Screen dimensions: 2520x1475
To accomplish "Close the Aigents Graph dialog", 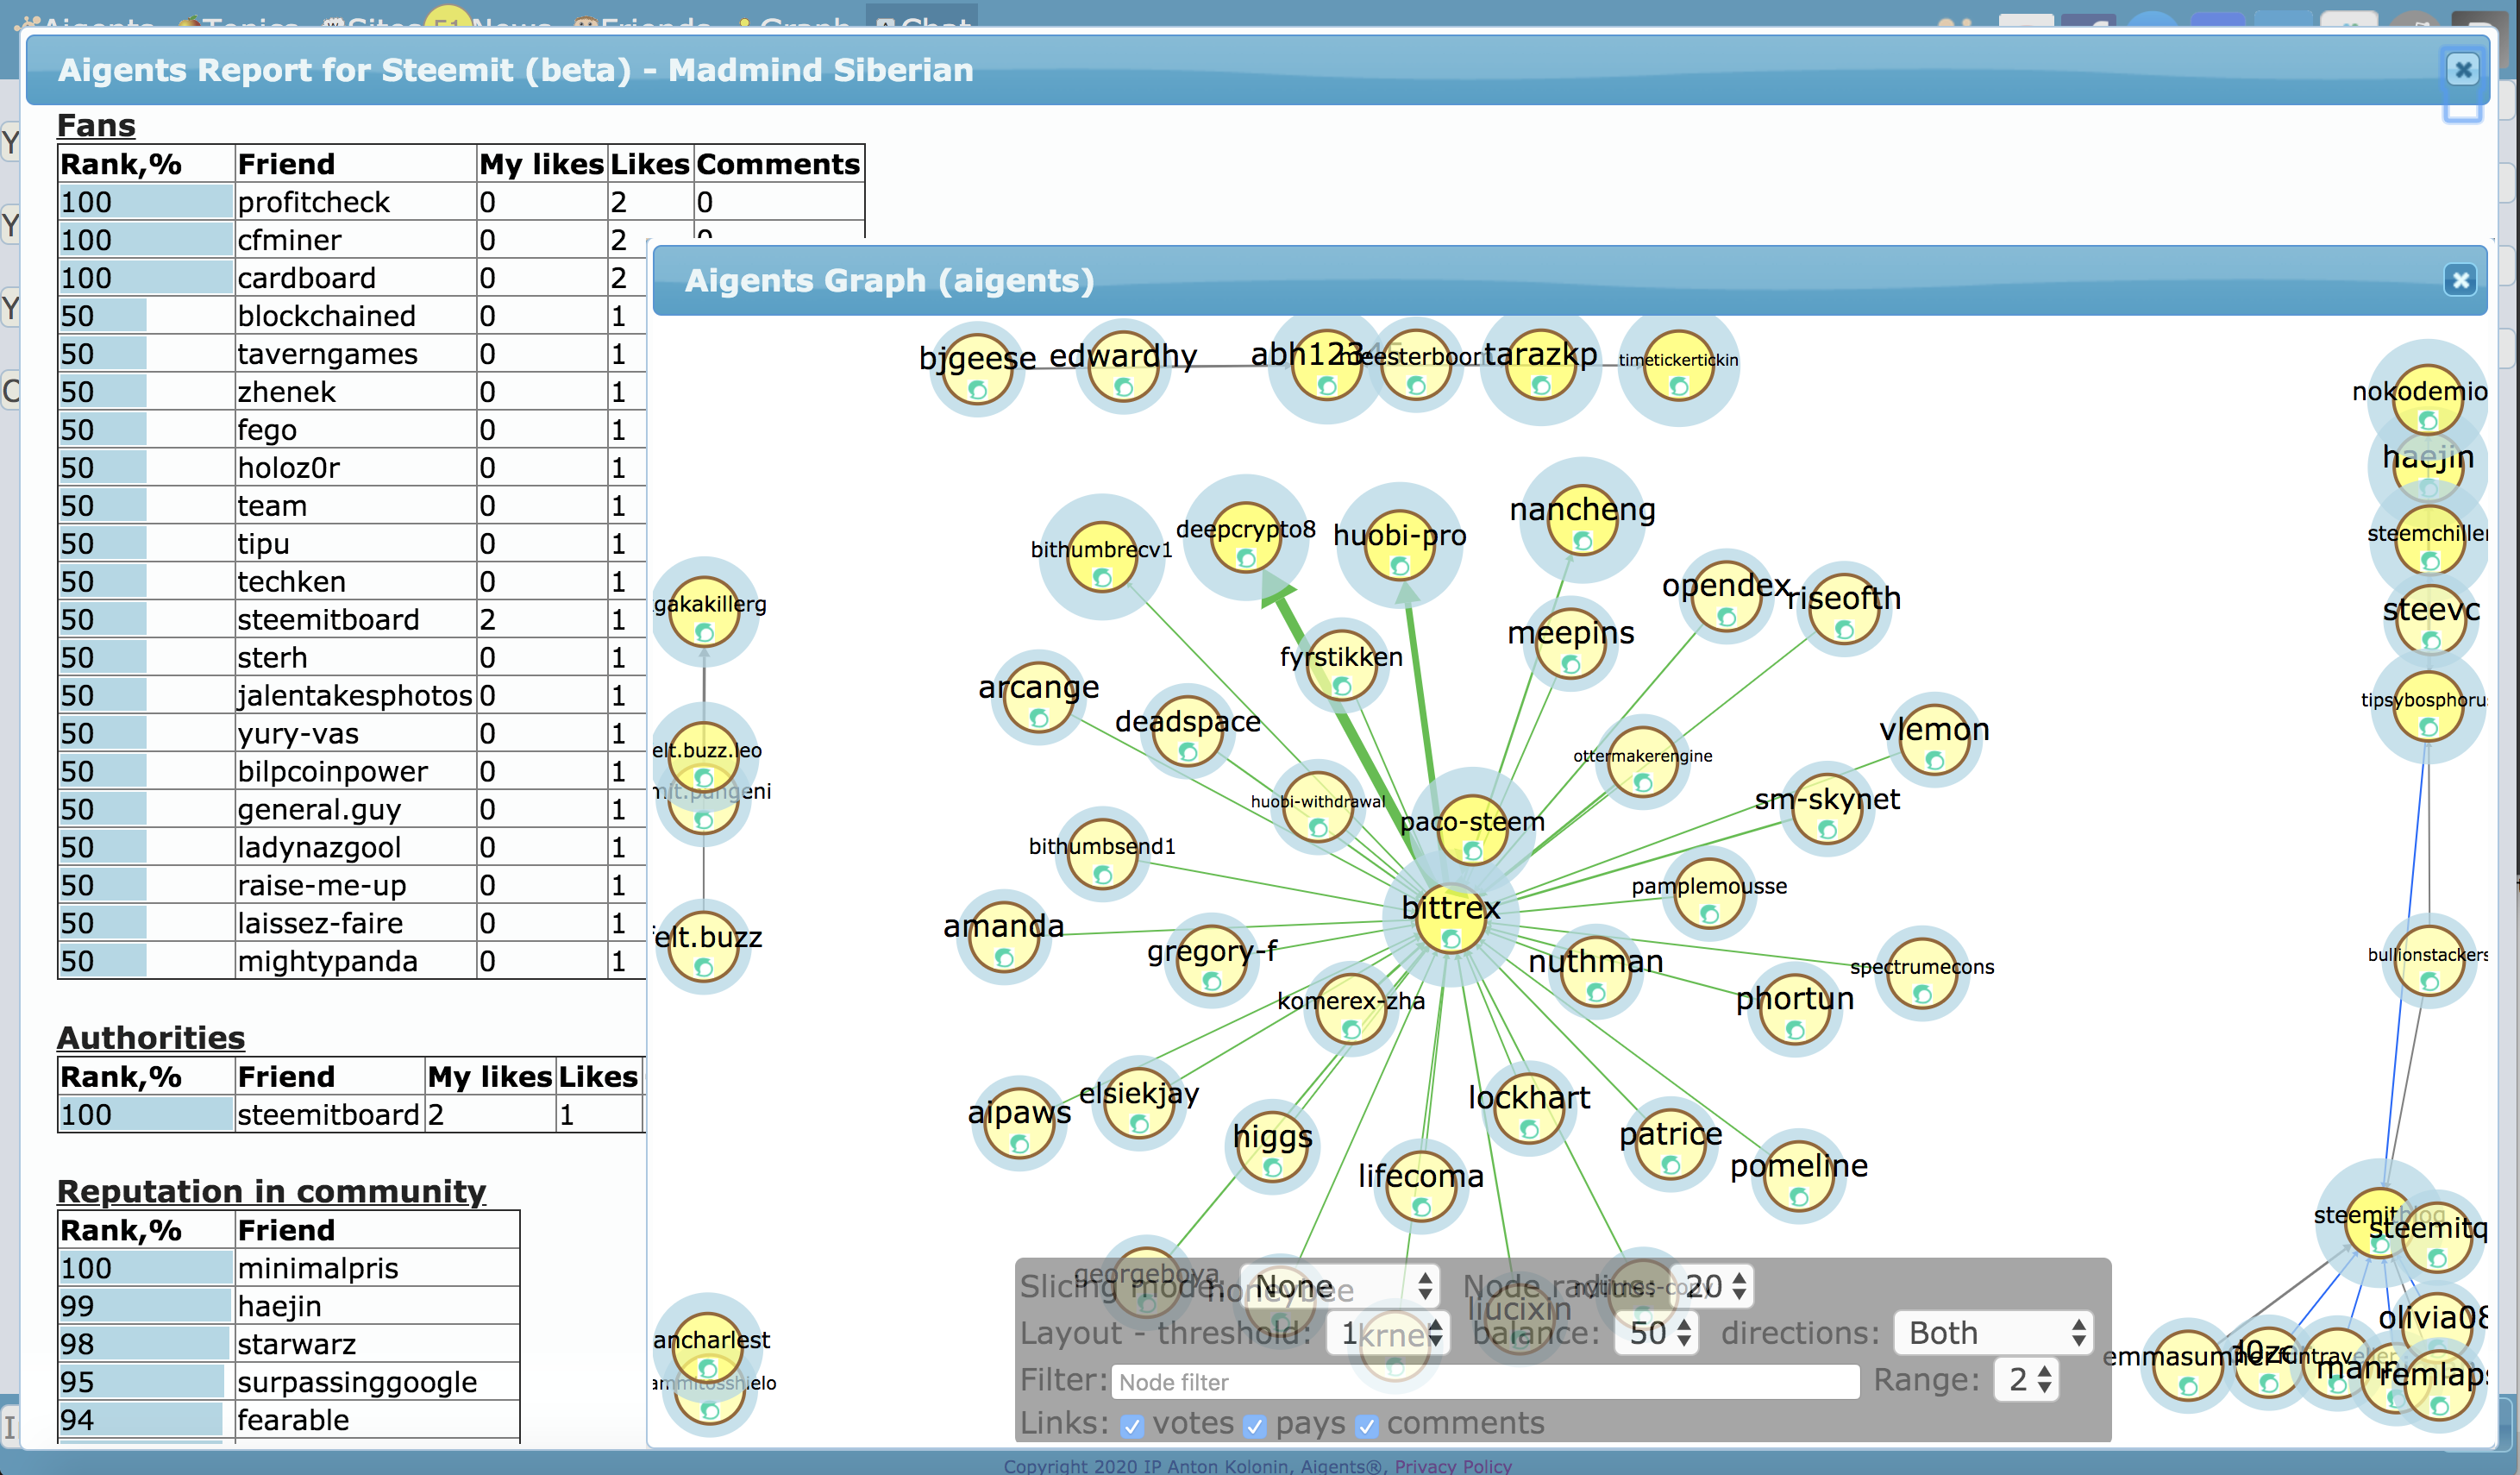I will [x=2460, y=281].
